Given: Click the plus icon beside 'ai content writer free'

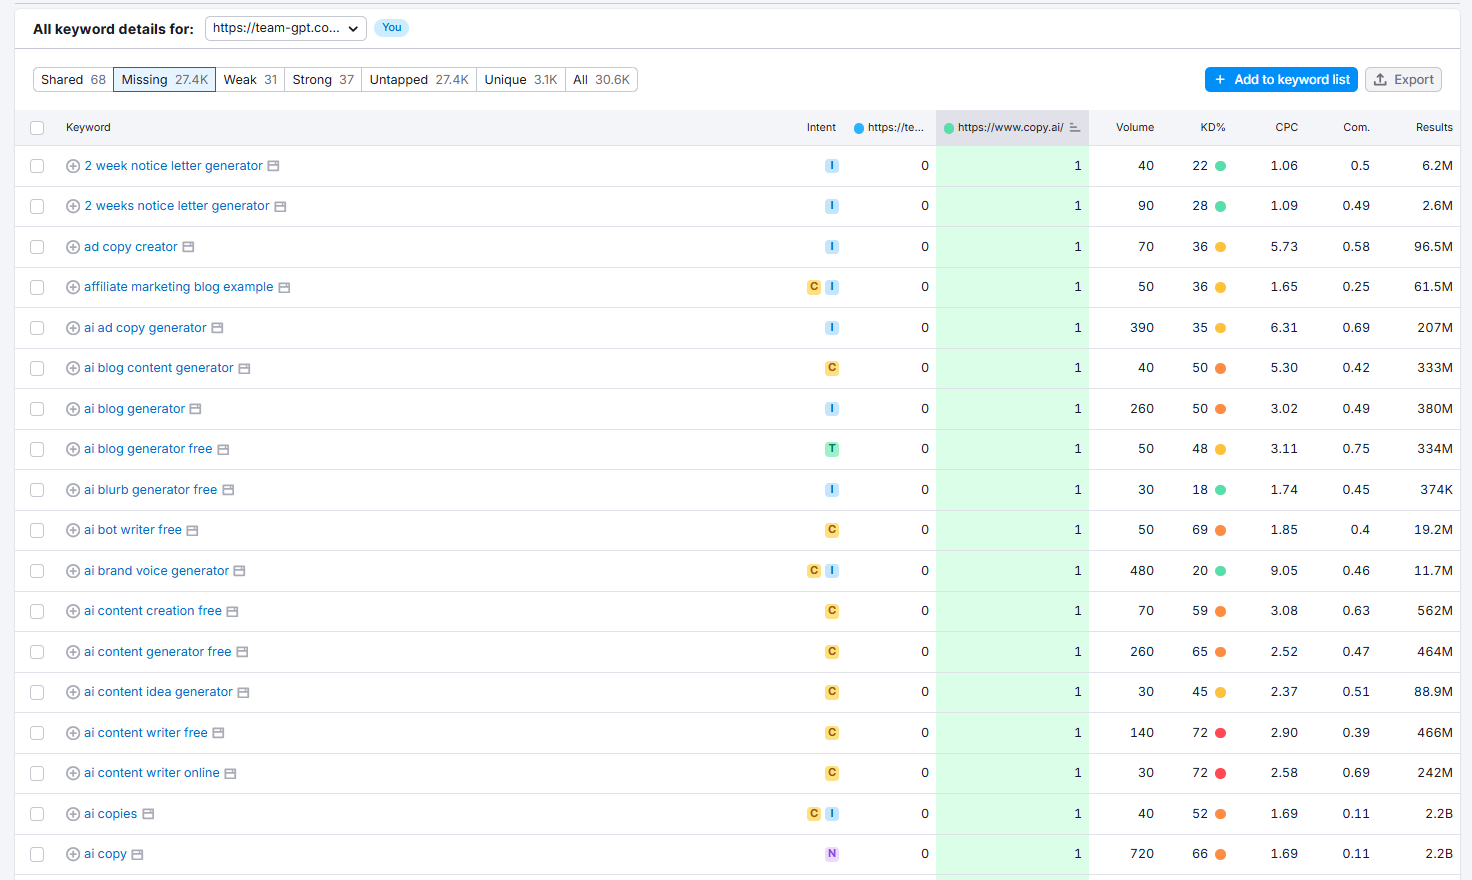Looking at the screenshot, I should [x=73, y=733].
